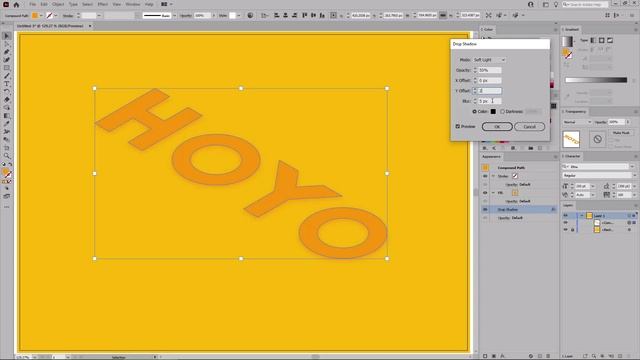Click the Drop Shadow fx icon in Appearance

(x=553, y=209)
